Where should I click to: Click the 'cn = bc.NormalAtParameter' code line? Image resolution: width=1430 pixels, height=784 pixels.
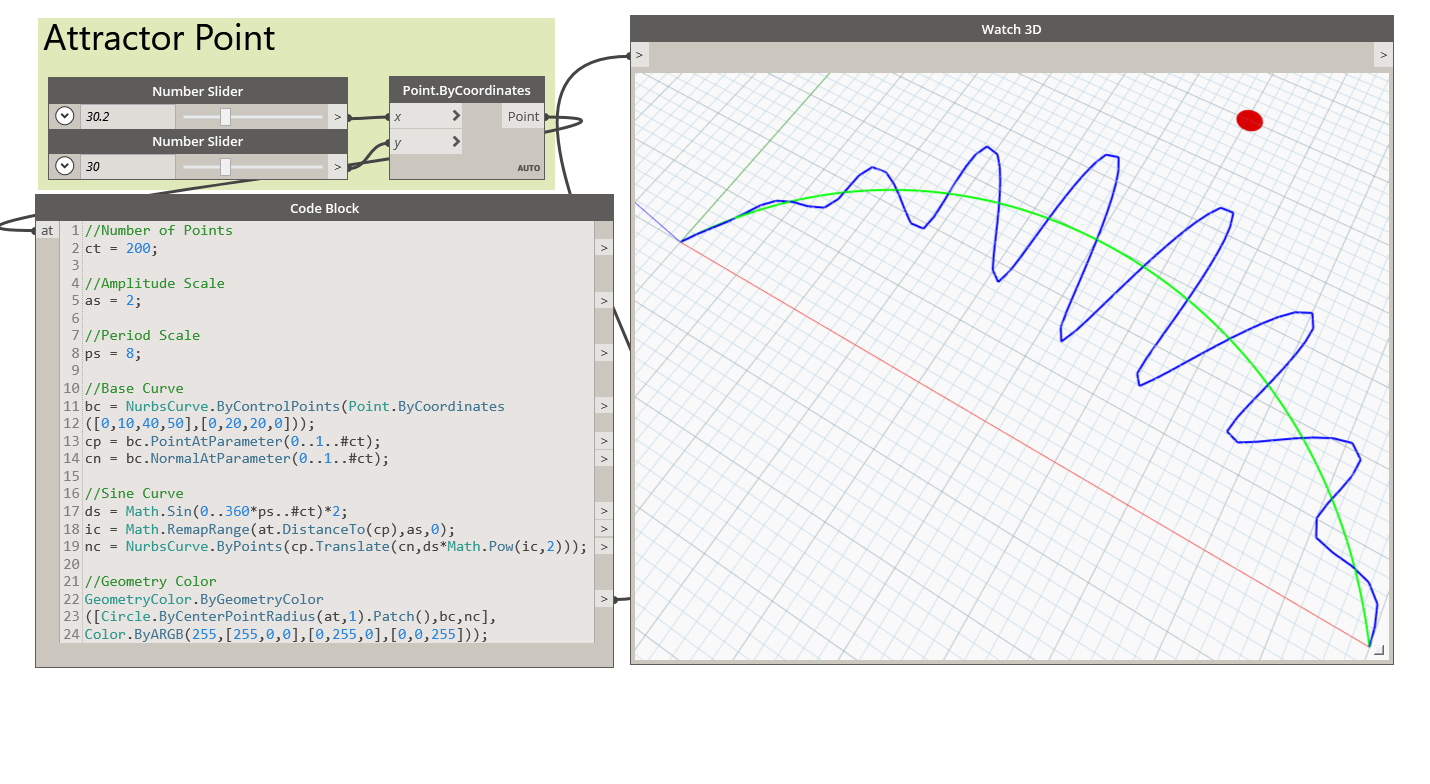(x=237, y=458)
